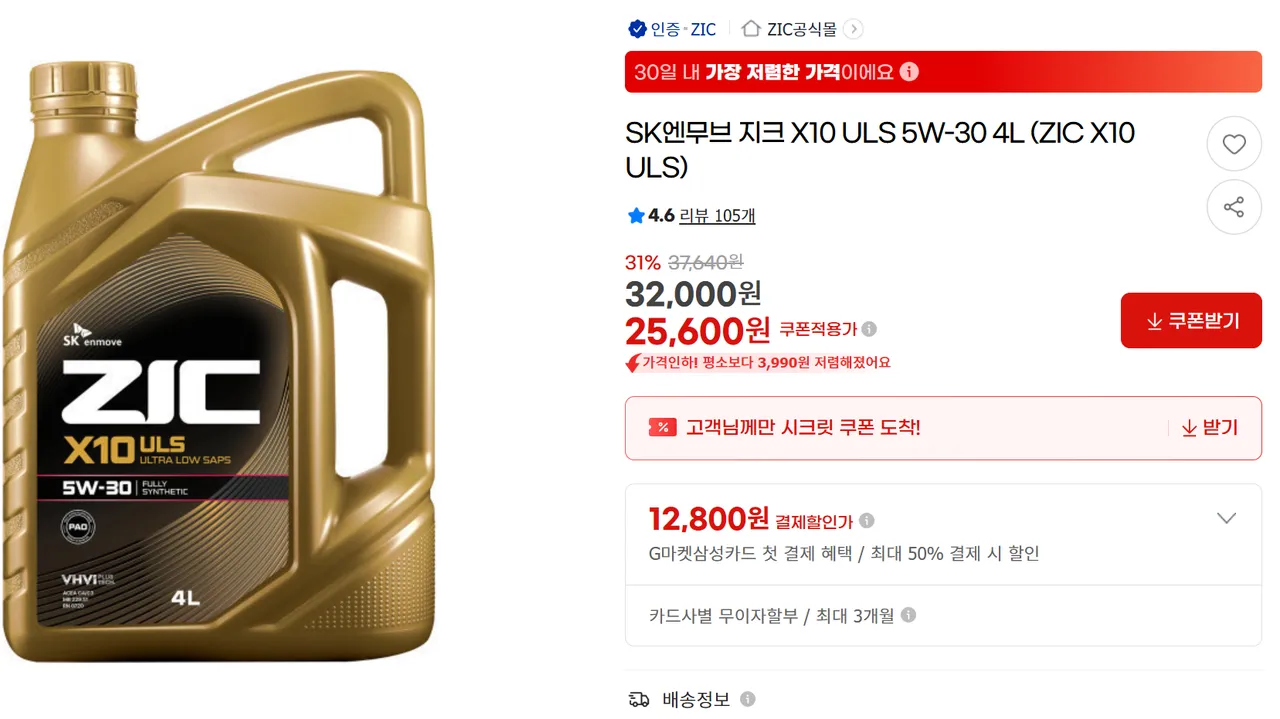Click info icon next to 결제할인가
This screenshot has height=719, width=1280.
(866, 521)
